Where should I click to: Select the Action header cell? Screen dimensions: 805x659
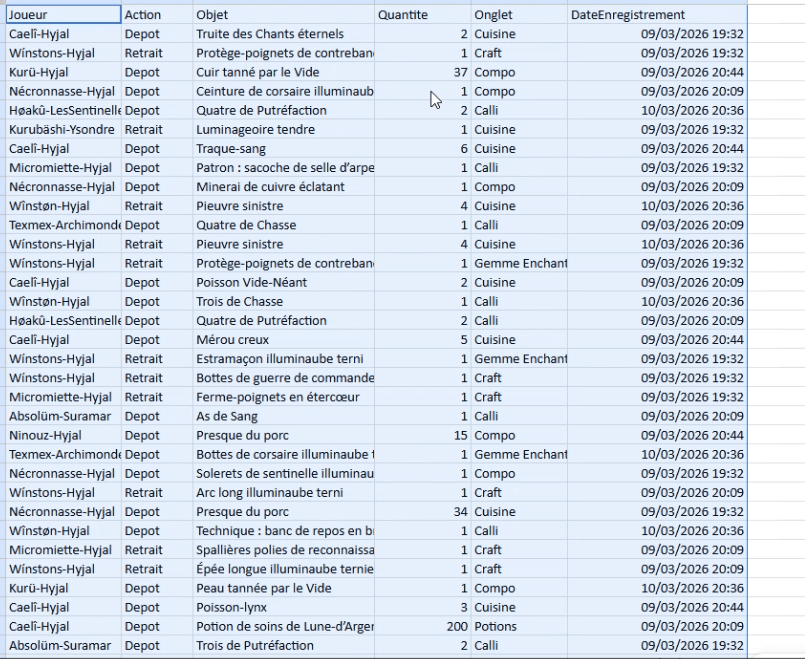click(157, 14)
